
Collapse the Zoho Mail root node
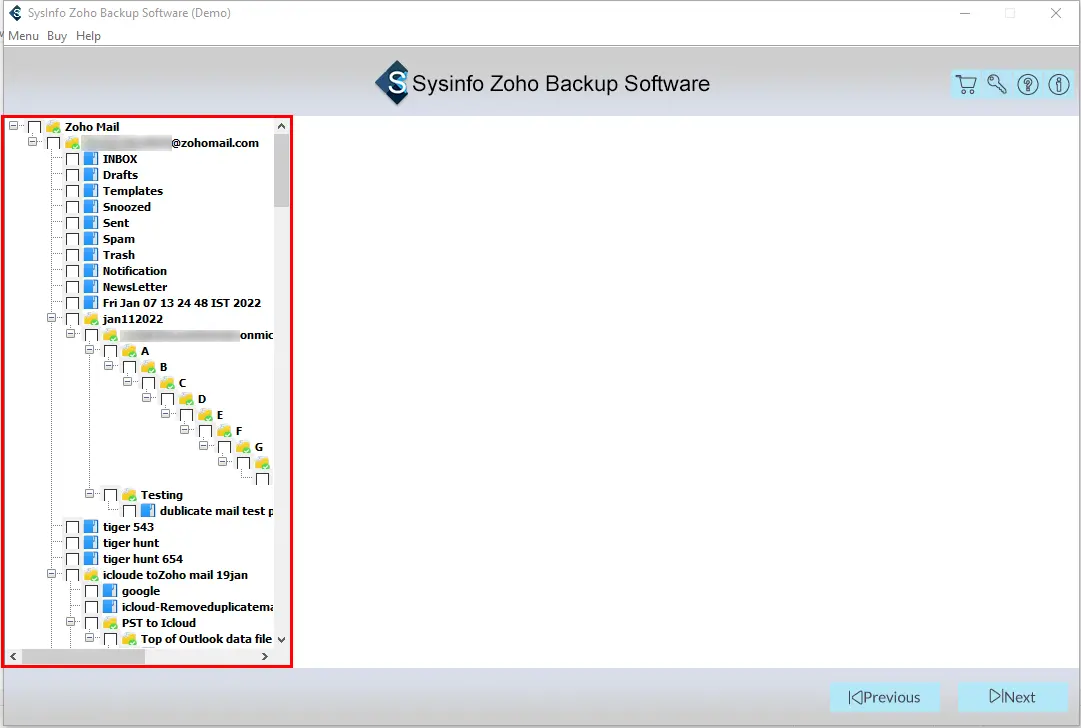pos(13,125)
